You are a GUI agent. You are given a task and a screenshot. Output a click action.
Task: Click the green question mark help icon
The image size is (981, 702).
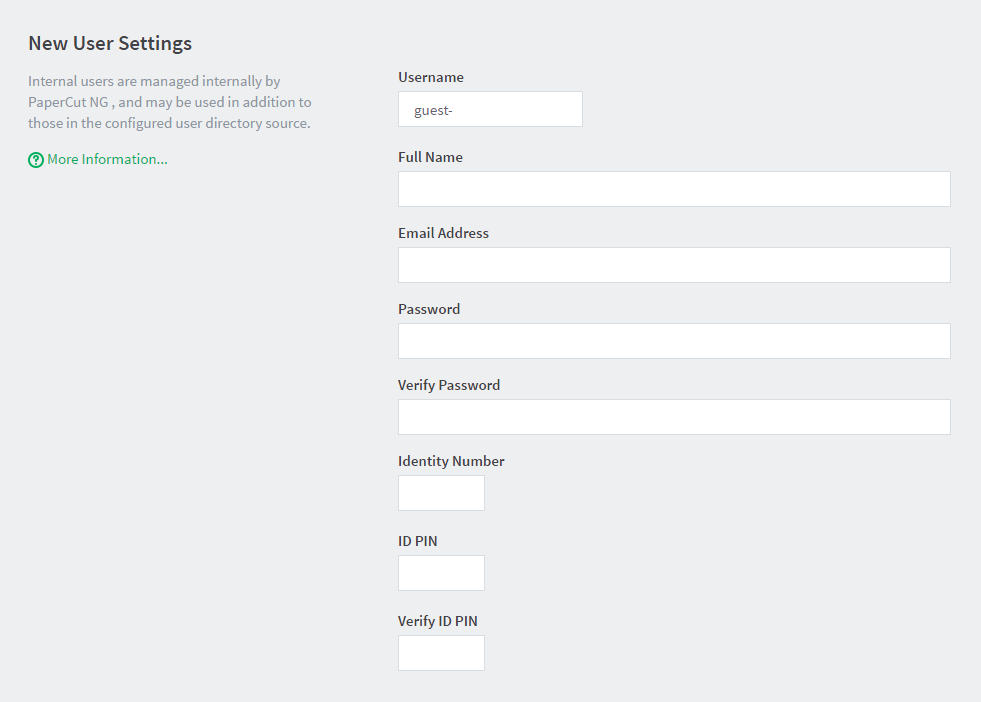[x=36, y=160]
